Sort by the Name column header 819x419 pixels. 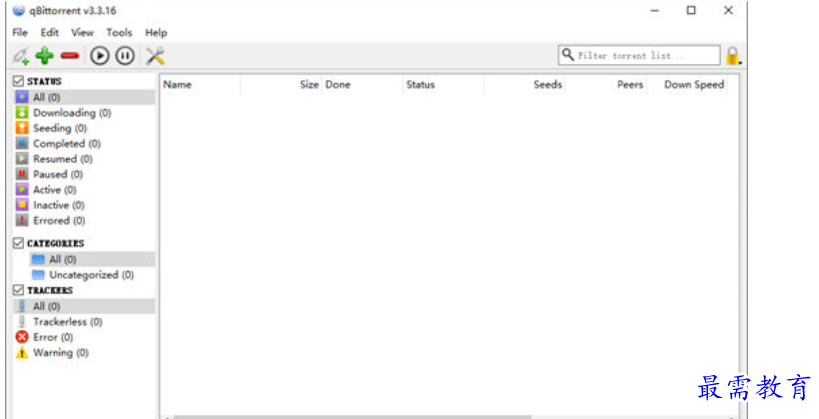click(201, 85)
